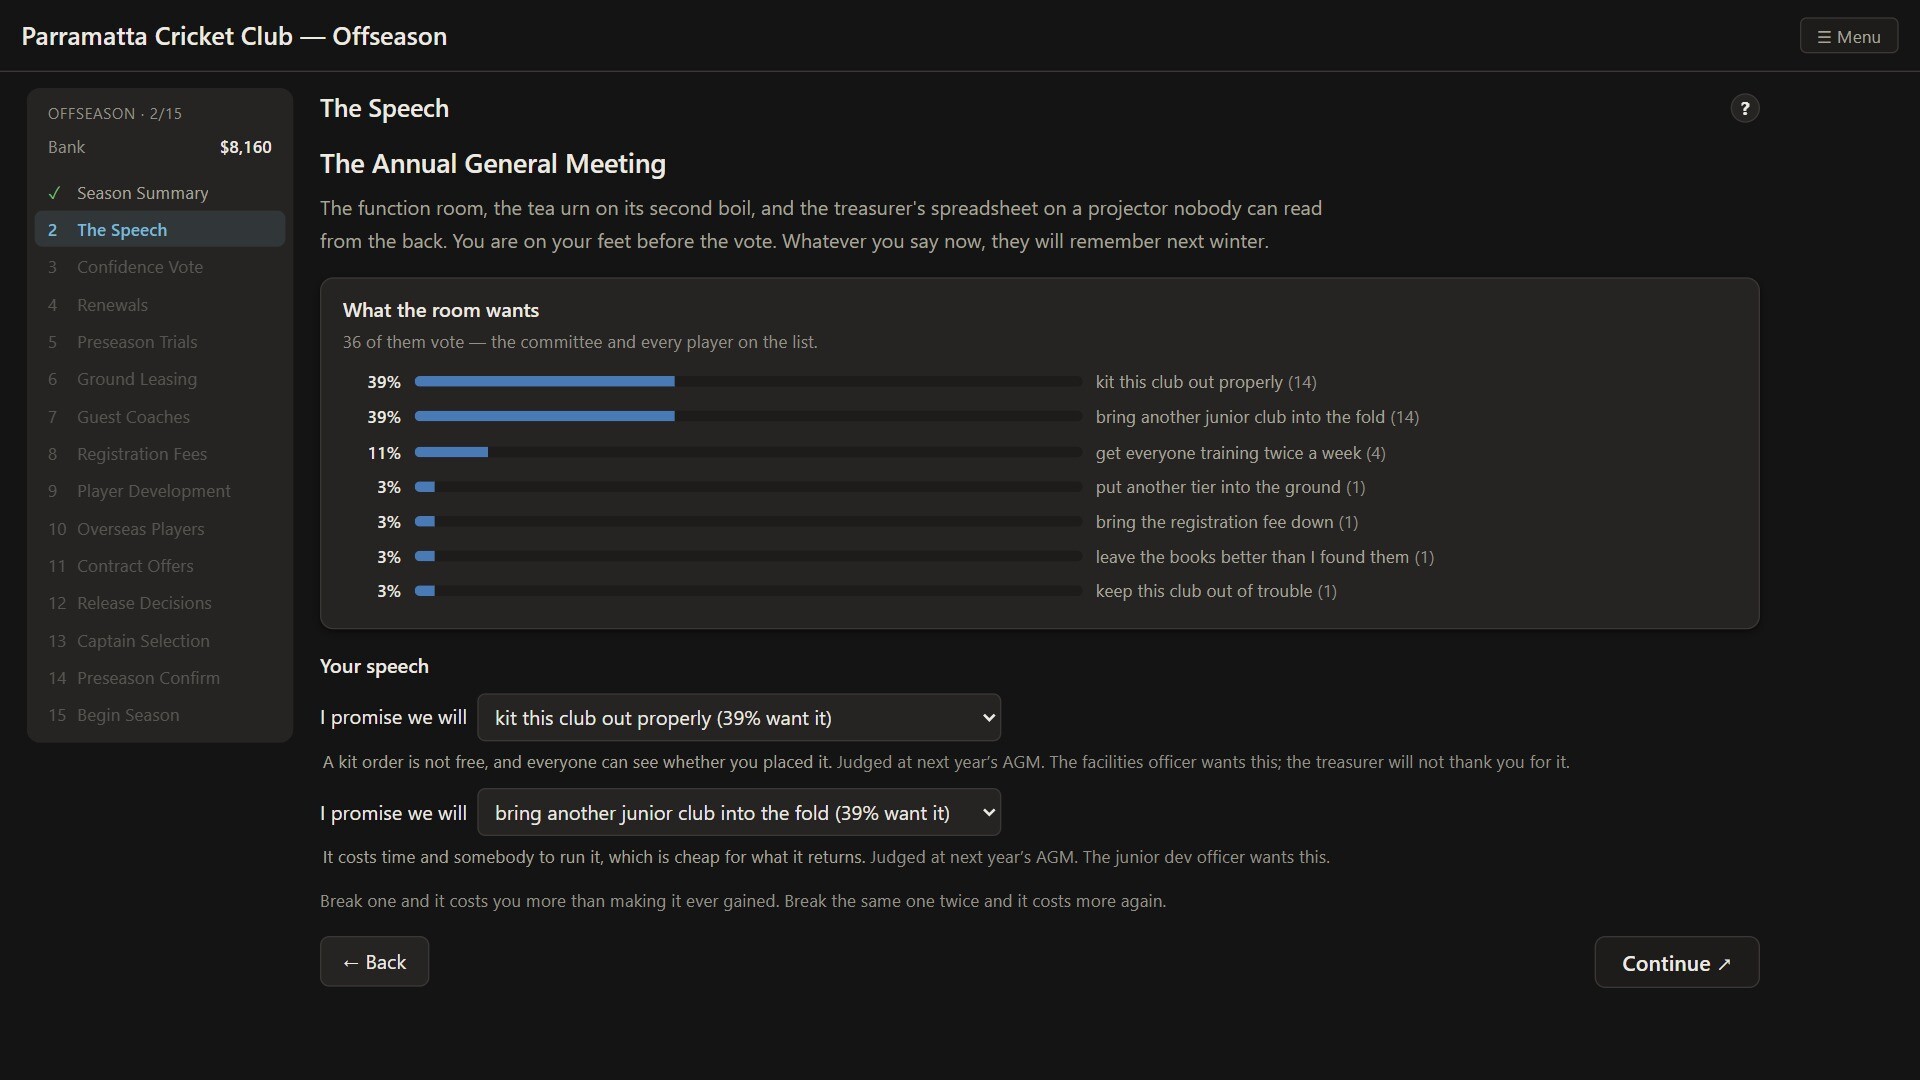The width and height of the screenshot is (1920, 1080).
Task: Open the Renewals step
Action: coord(160,305)
